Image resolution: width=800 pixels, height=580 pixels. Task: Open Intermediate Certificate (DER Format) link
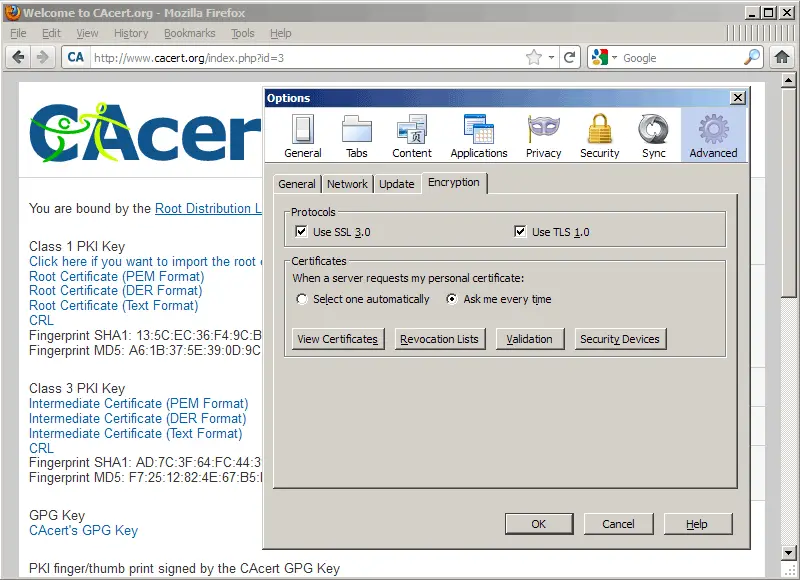click(137, 418)
